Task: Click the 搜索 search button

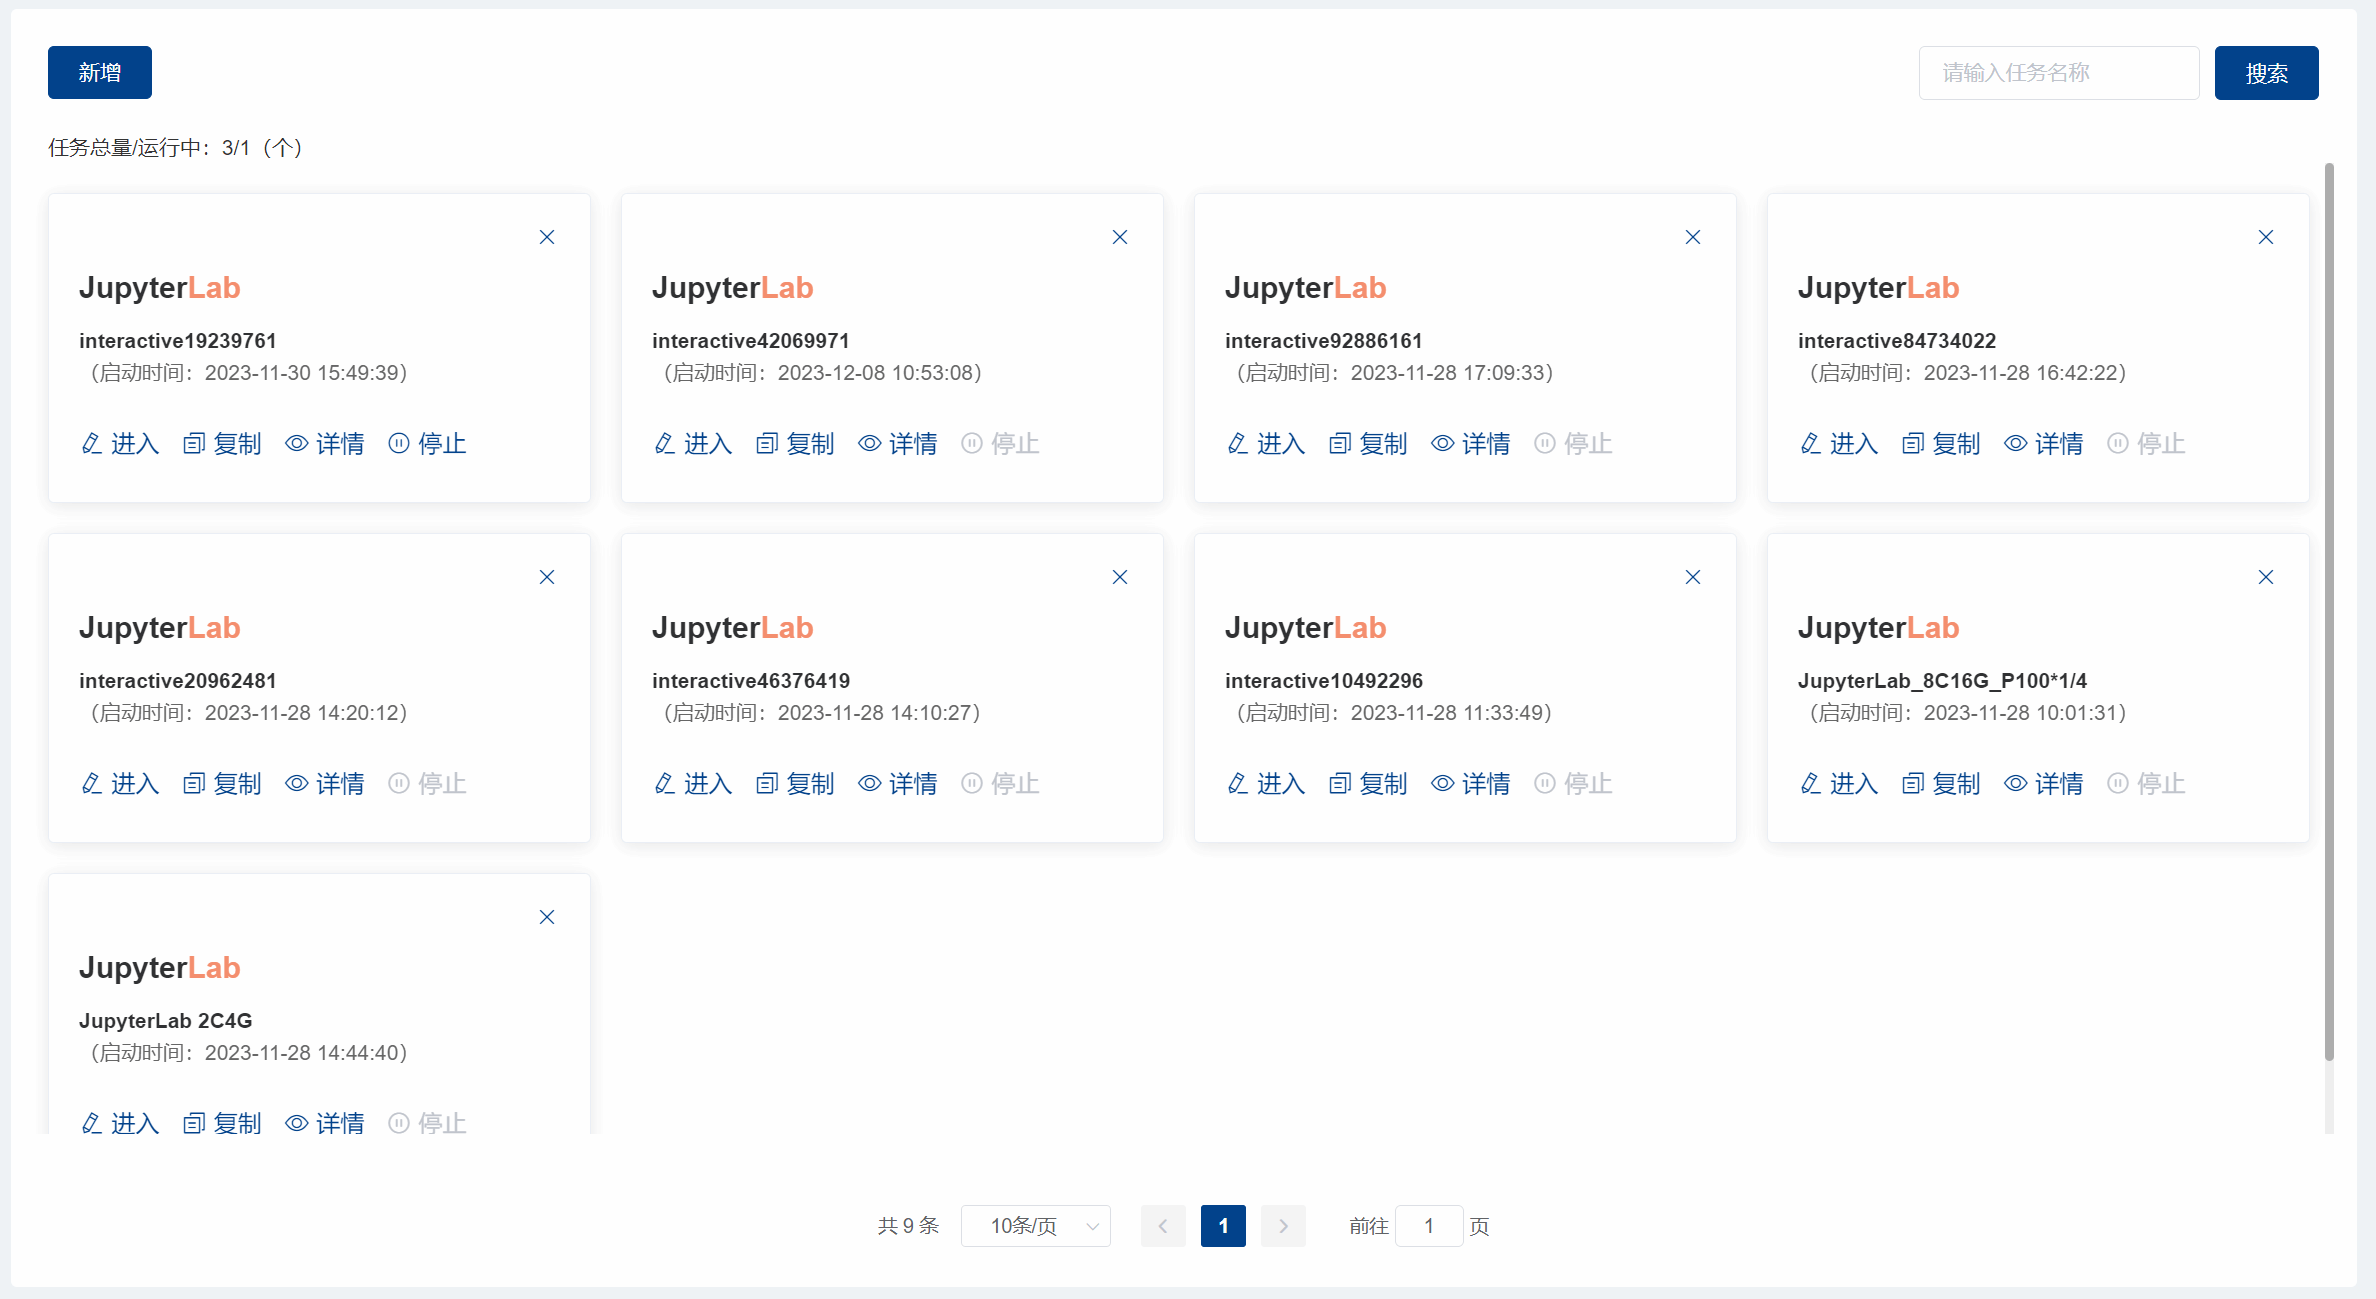Action: pyautogui.click(x=2265, y=73)
